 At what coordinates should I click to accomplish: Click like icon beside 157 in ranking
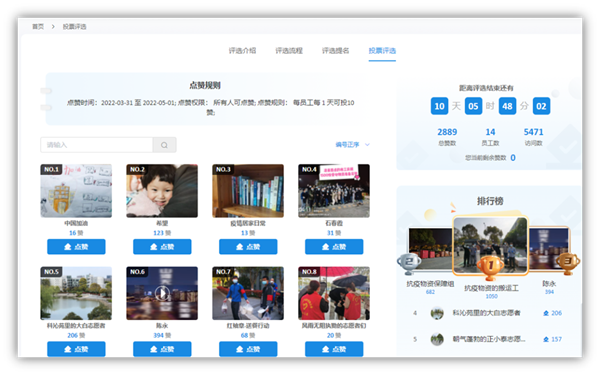[546, 339]
